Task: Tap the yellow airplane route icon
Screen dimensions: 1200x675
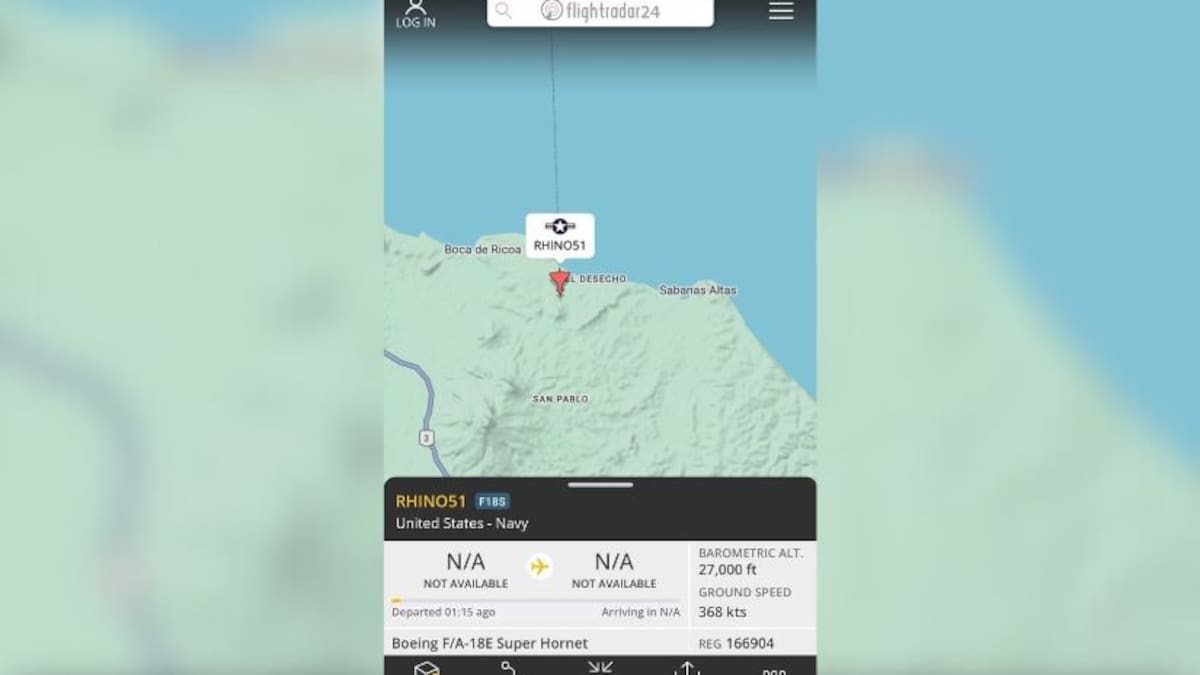Action: (540, 567)
